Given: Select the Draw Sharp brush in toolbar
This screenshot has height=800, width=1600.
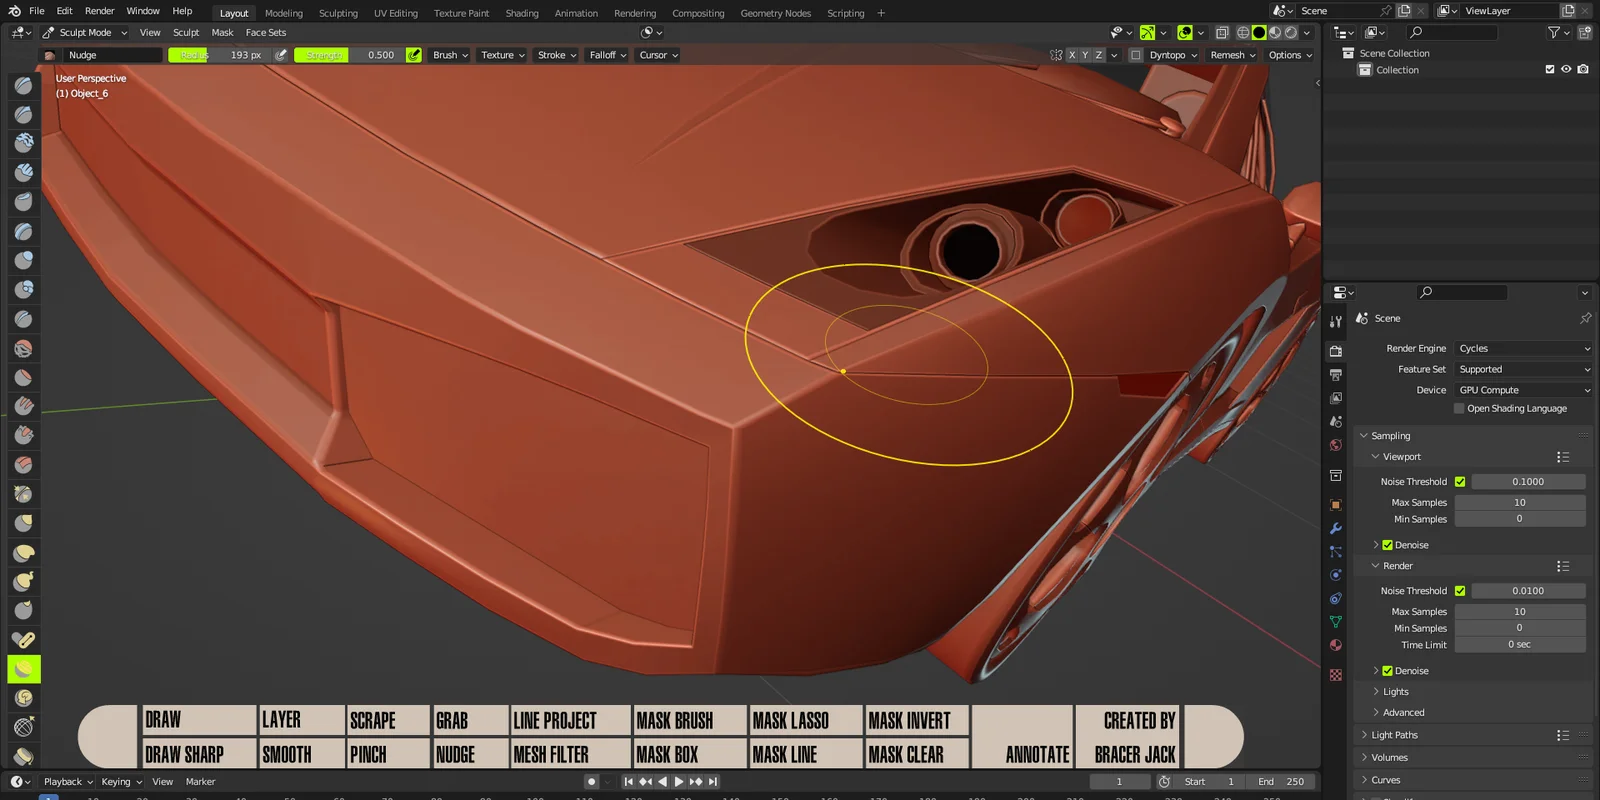Looking at the screenshot, I should pyautogui.click(x=24, y=115).
